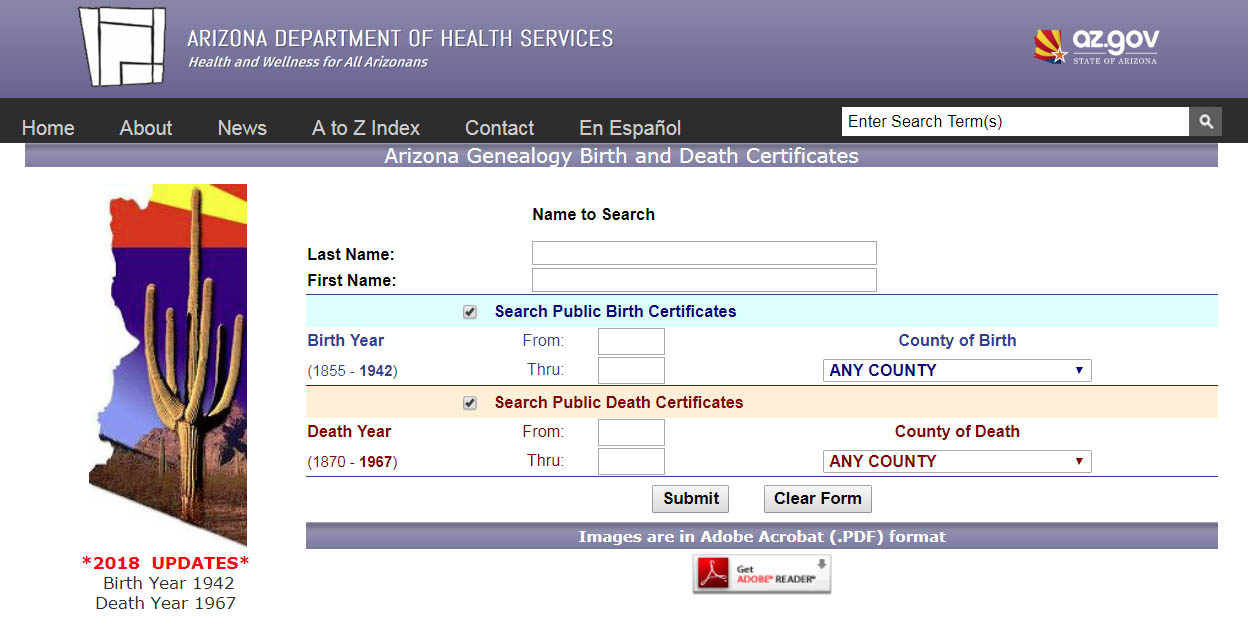The image size is (1248, 624).
Task: Go to the Home menu item
Action: click(x=48, y=128)
